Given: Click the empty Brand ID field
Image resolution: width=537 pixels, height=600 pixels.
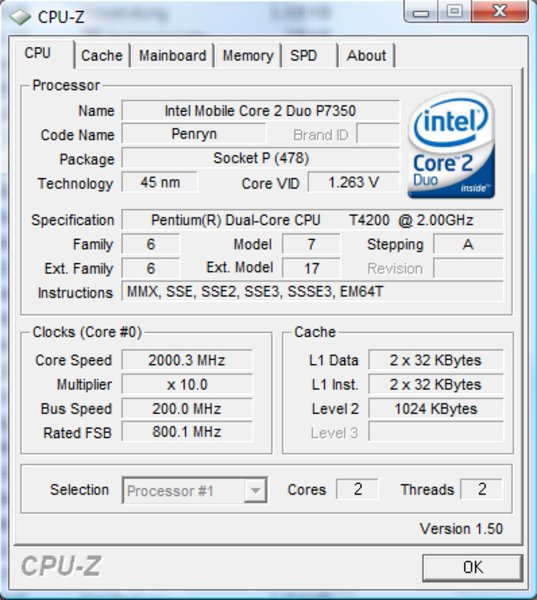Looking at the screenshot, I should 377,134.
